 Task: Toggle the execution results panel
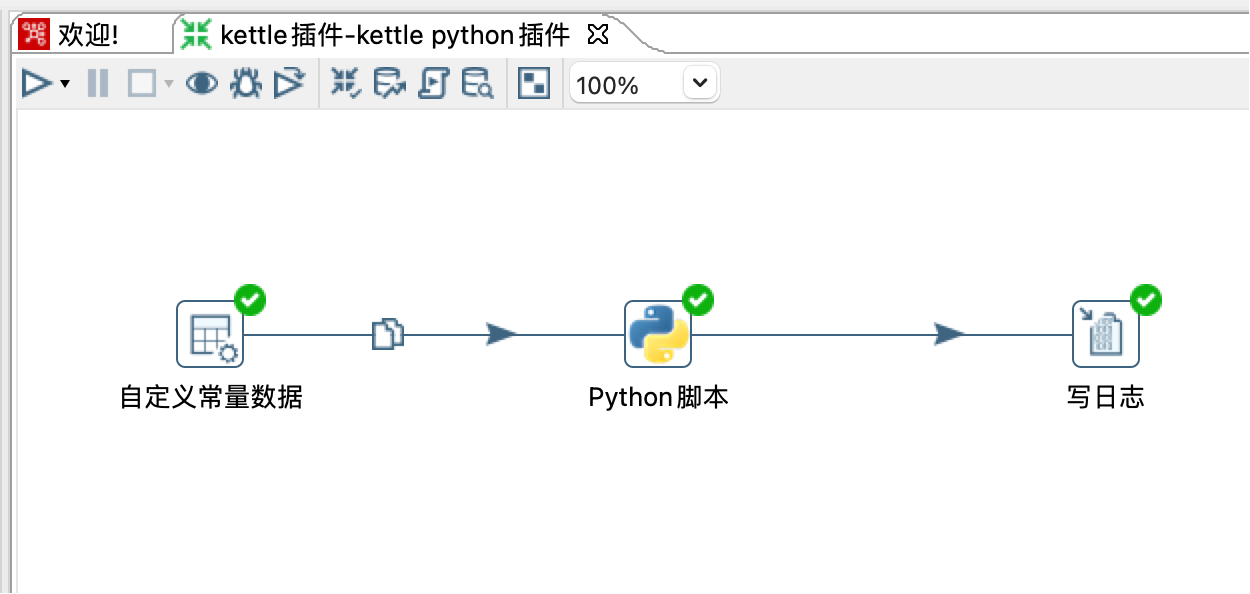534,84
